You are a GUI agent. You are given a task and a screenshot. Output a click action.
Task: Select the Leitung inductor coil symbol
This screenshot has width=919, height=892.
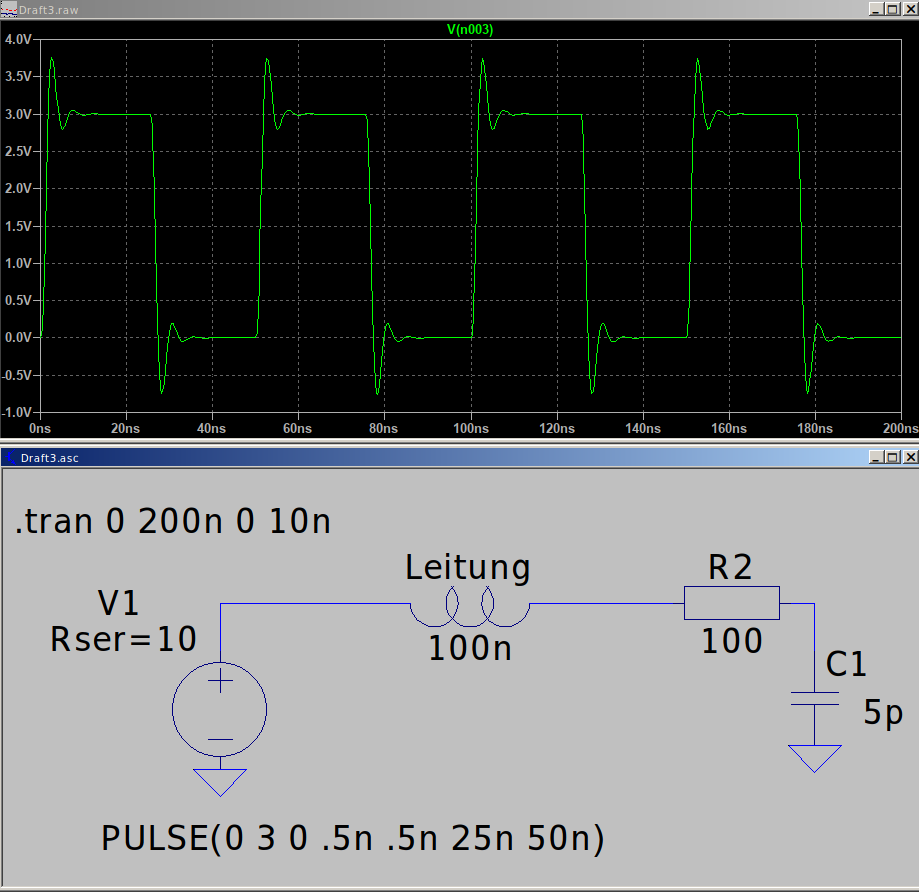point(469,605)
